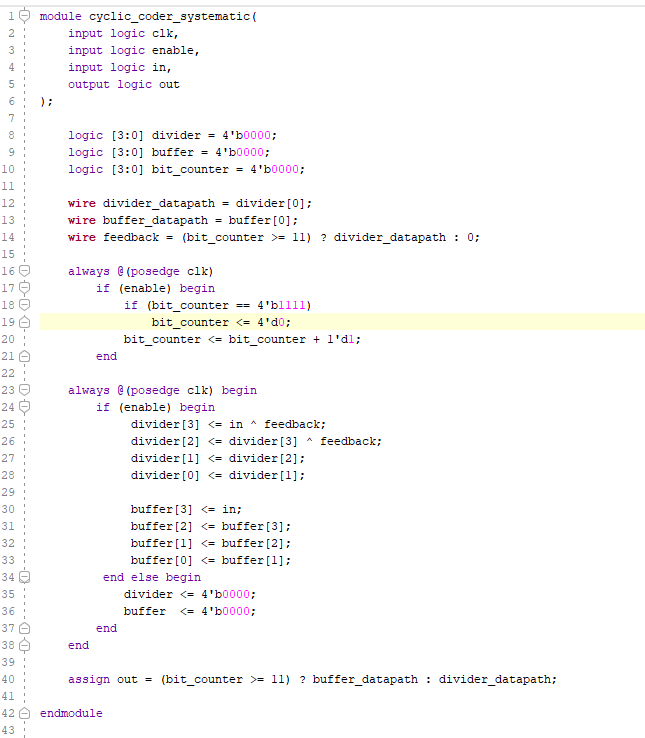
Task: Click the 'output logic out' declaration
Action: click(x=124, y=84)
